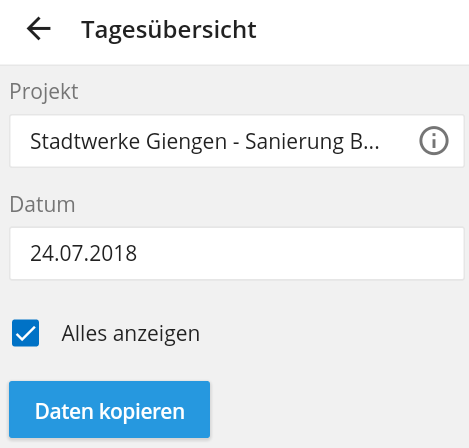The width and height of the screenshot is (469, 448).
Task: Click the empty area of the date box
Action: tap(300, 253)
